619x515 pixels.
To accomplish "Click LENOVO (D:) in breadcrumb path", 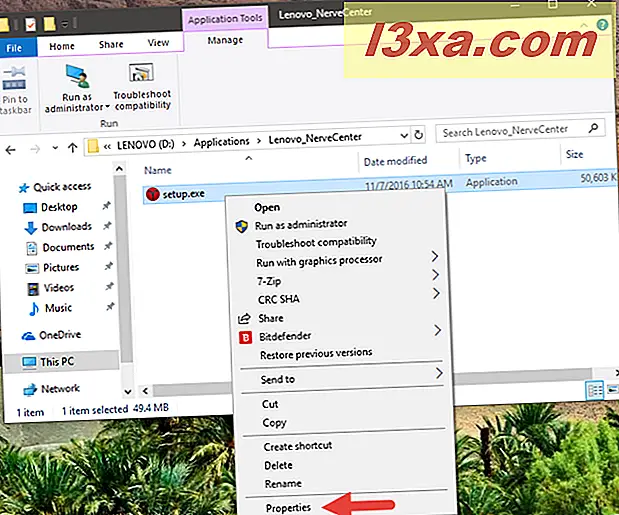I will (146, 144).
